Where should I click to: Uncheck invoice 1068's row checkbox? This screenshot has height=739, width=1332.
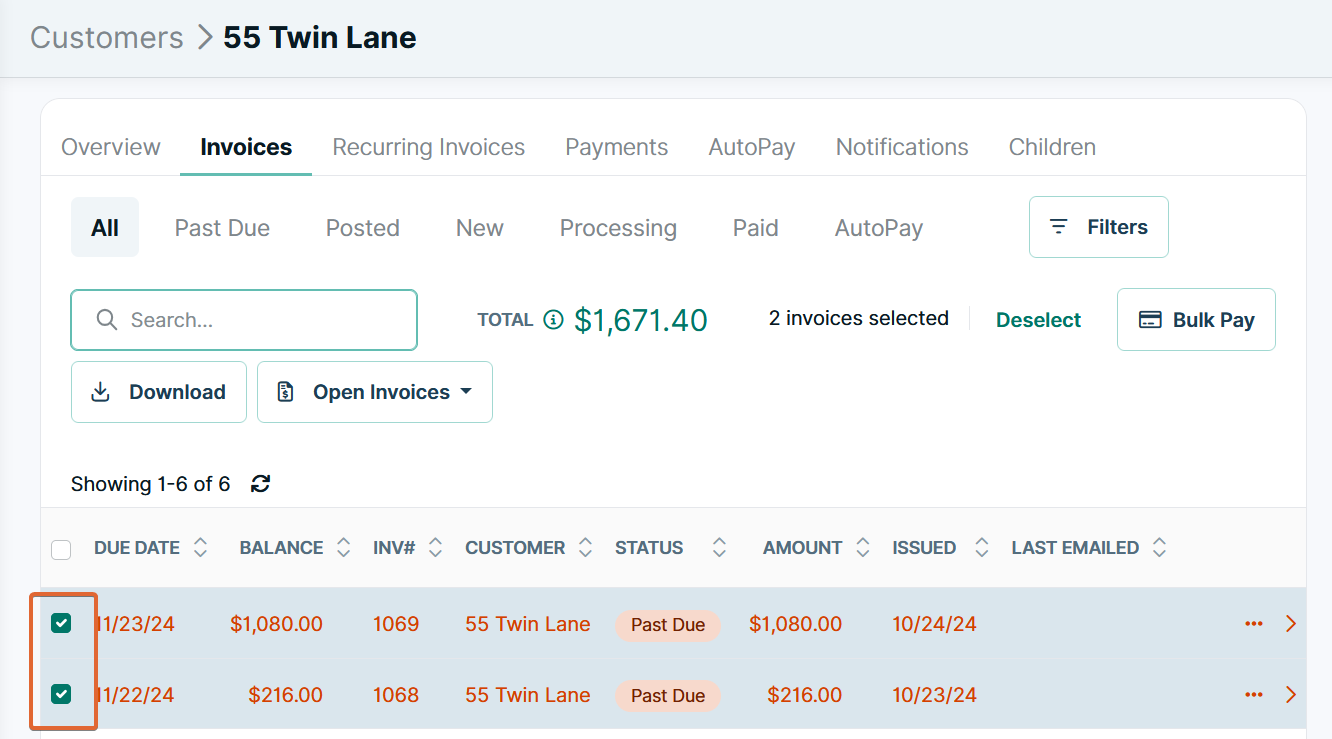coord(62,694)
